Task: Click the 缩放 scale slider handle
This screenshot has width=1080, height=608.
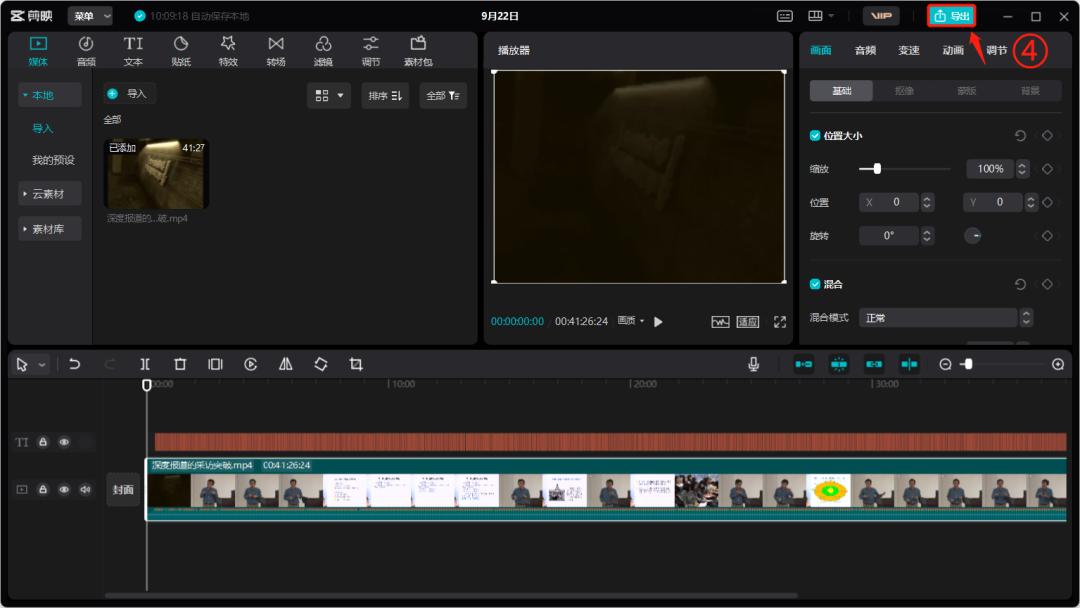Action: tap(877, 169)
